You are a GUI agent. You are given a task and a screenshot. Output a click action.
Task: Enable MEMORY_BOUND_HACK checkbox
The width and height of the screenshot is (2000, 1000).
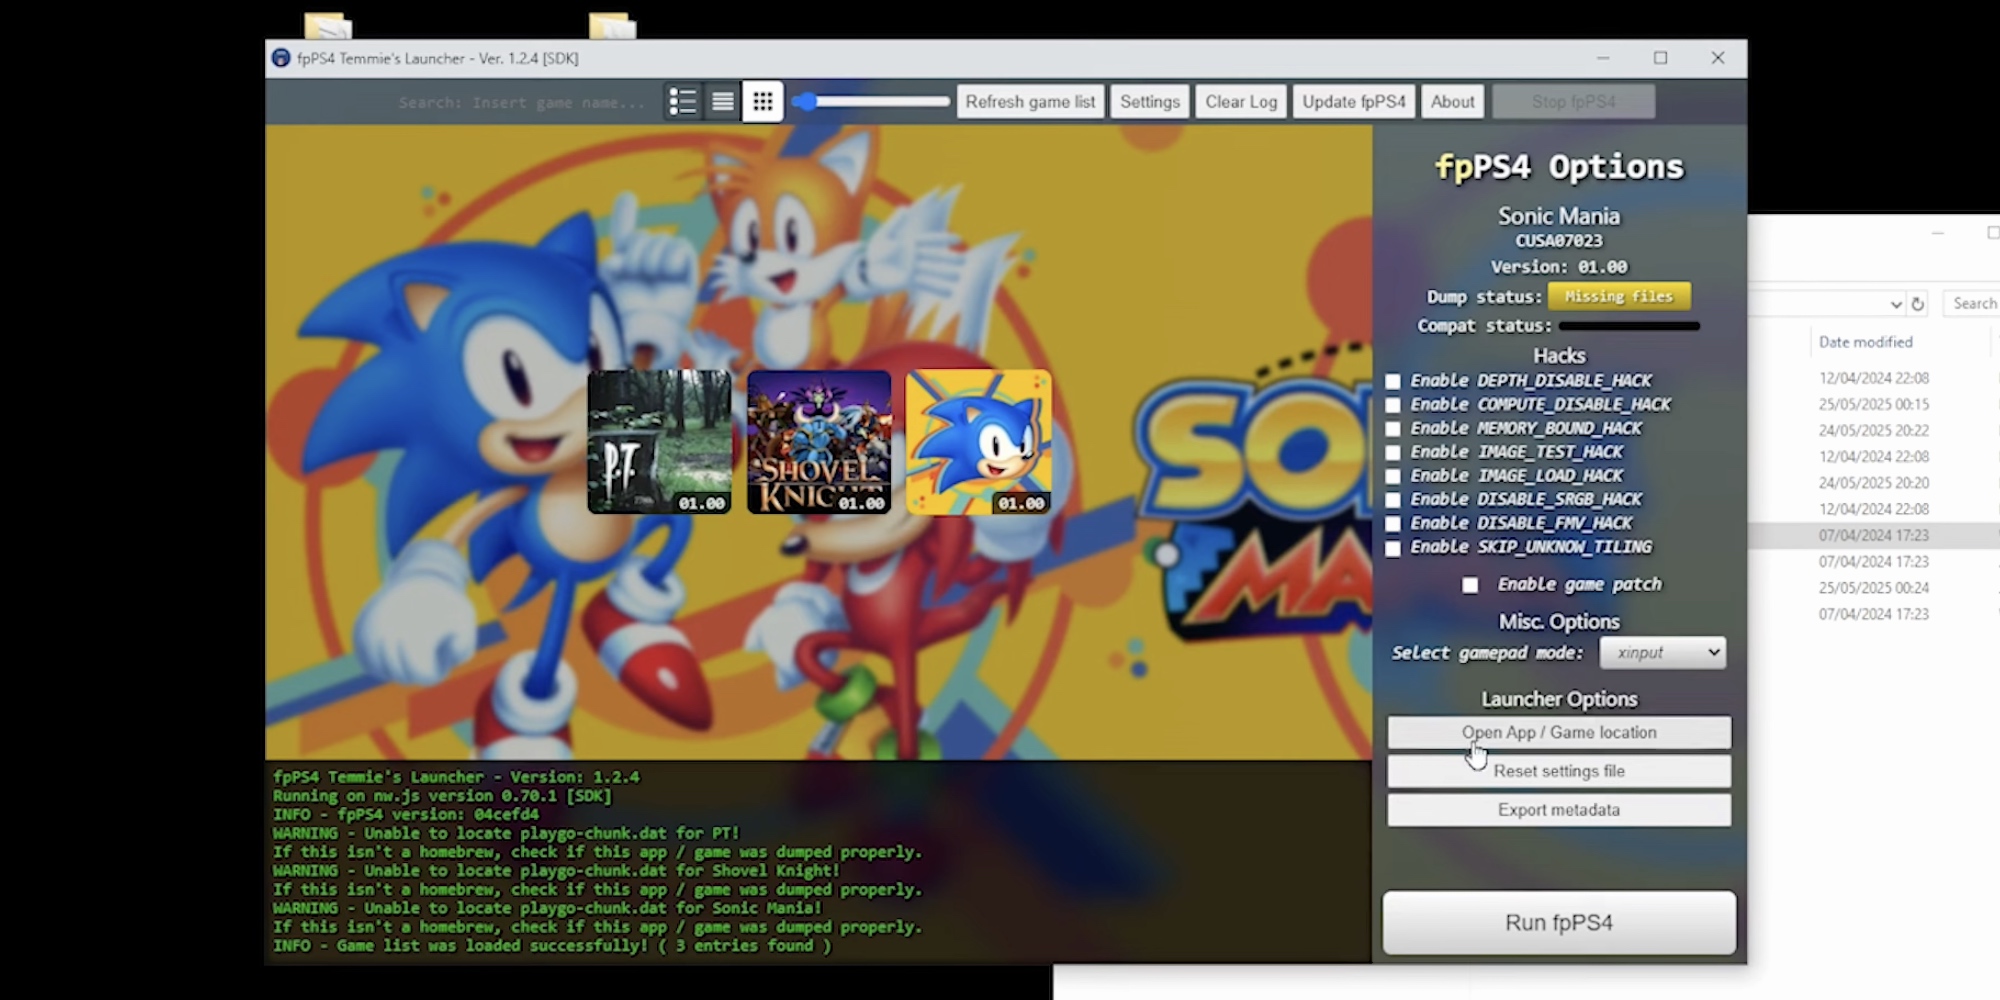pos(1392,429)
